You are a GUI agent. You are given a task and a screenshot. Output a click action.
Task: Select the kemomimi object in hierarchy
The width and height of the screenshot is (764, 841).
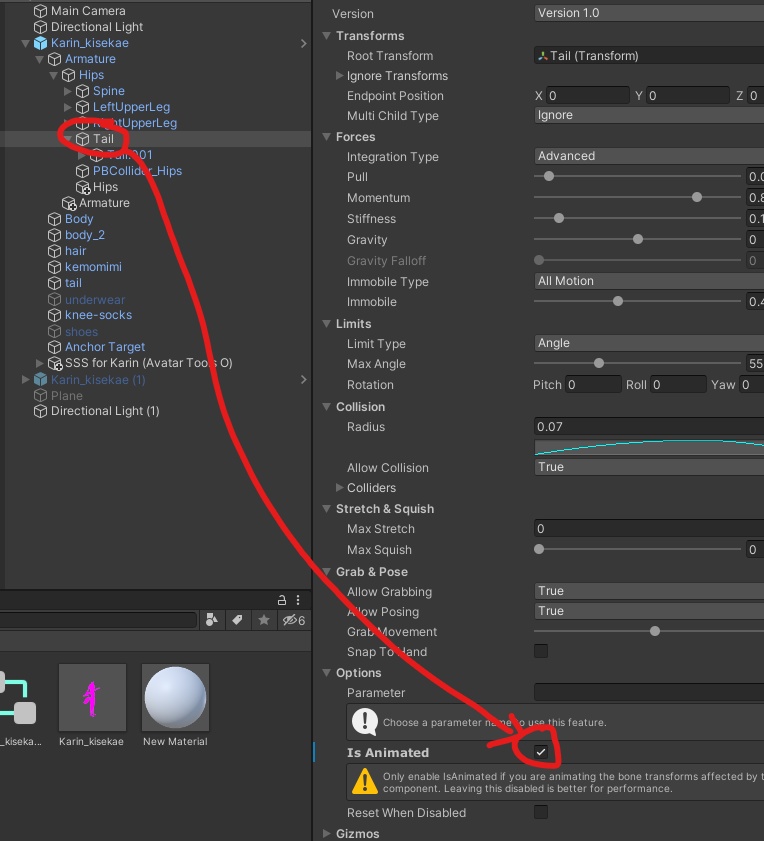pyautogui.click(x=93, y=267)
